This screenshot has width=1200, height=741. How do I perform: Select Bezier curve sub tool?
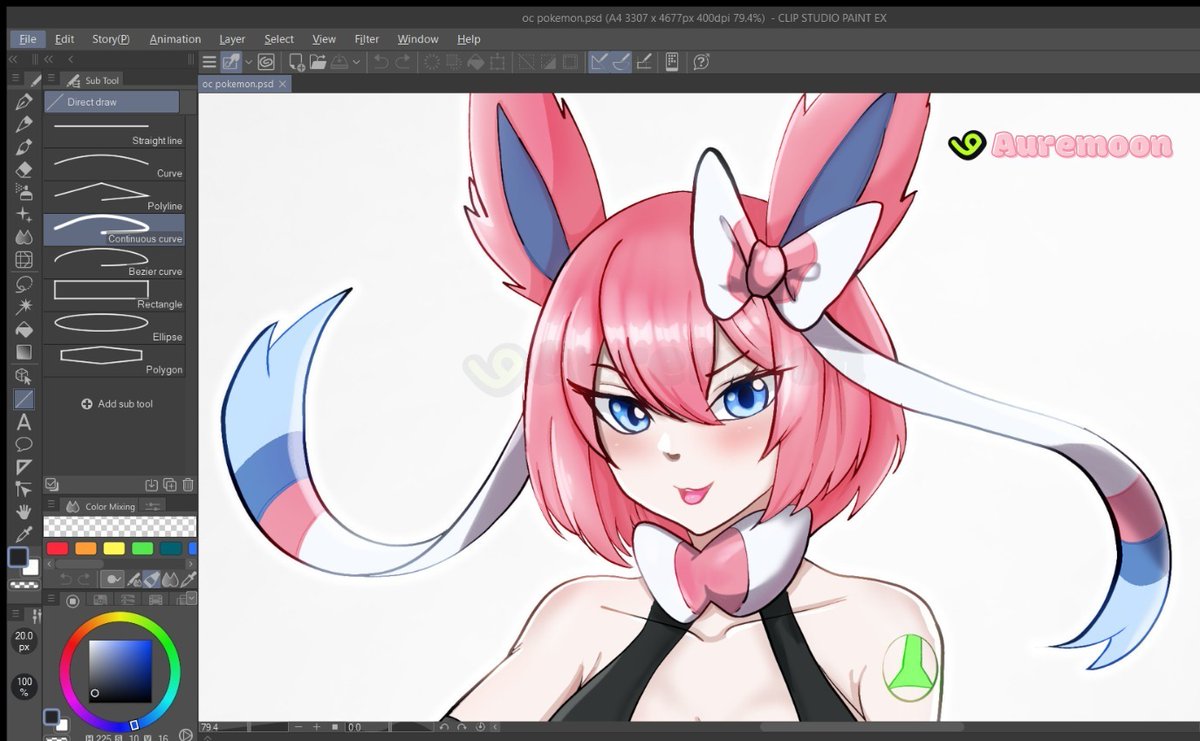(114, 263)
